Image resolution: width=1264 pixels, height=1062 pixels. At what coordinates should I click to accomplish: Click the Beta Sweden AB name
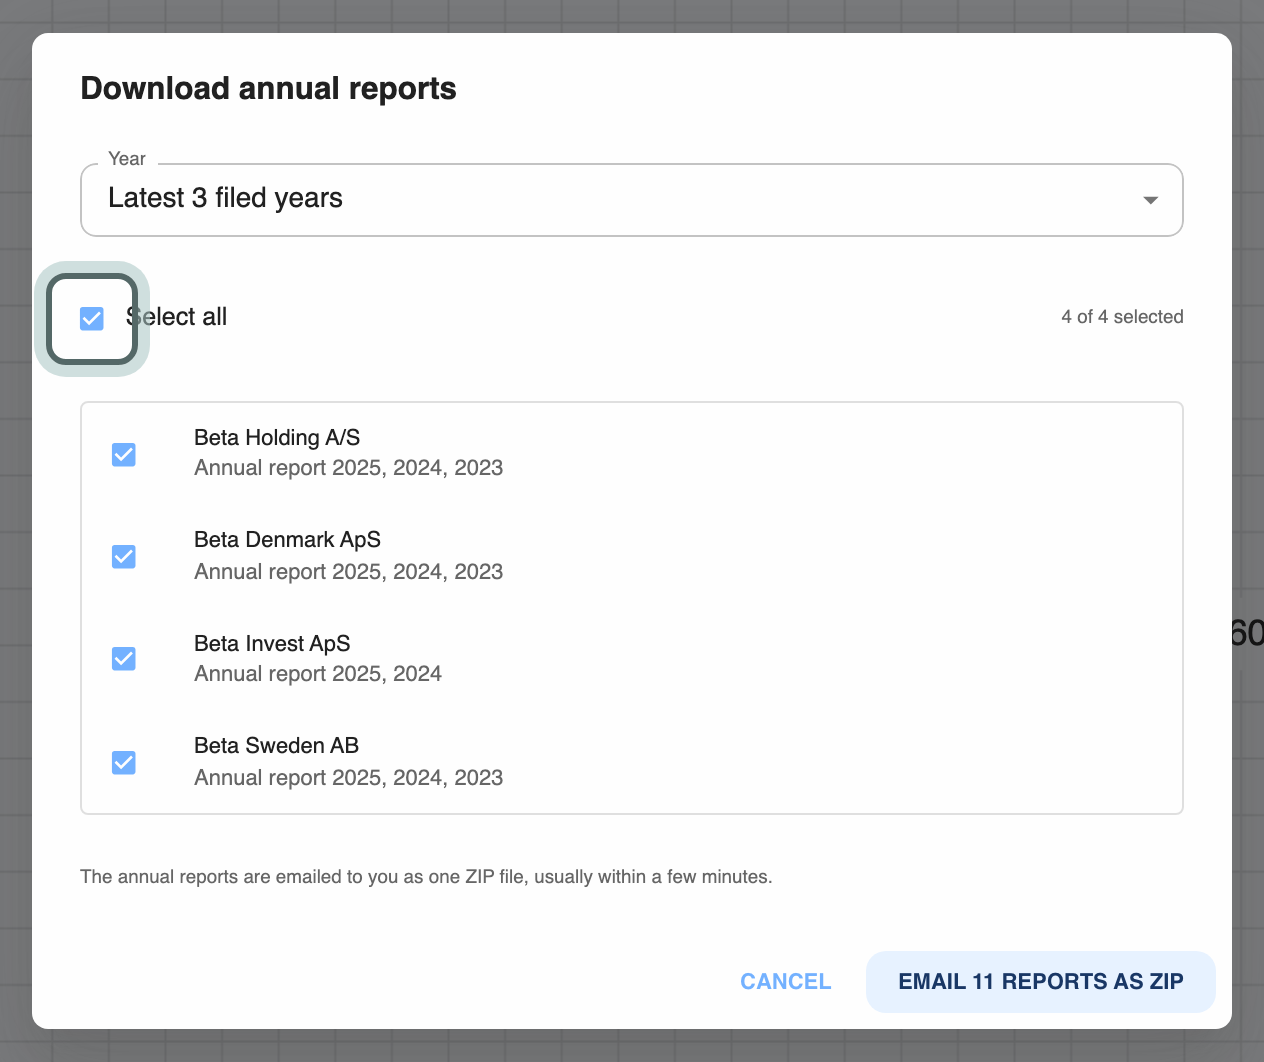pos(277,746)
